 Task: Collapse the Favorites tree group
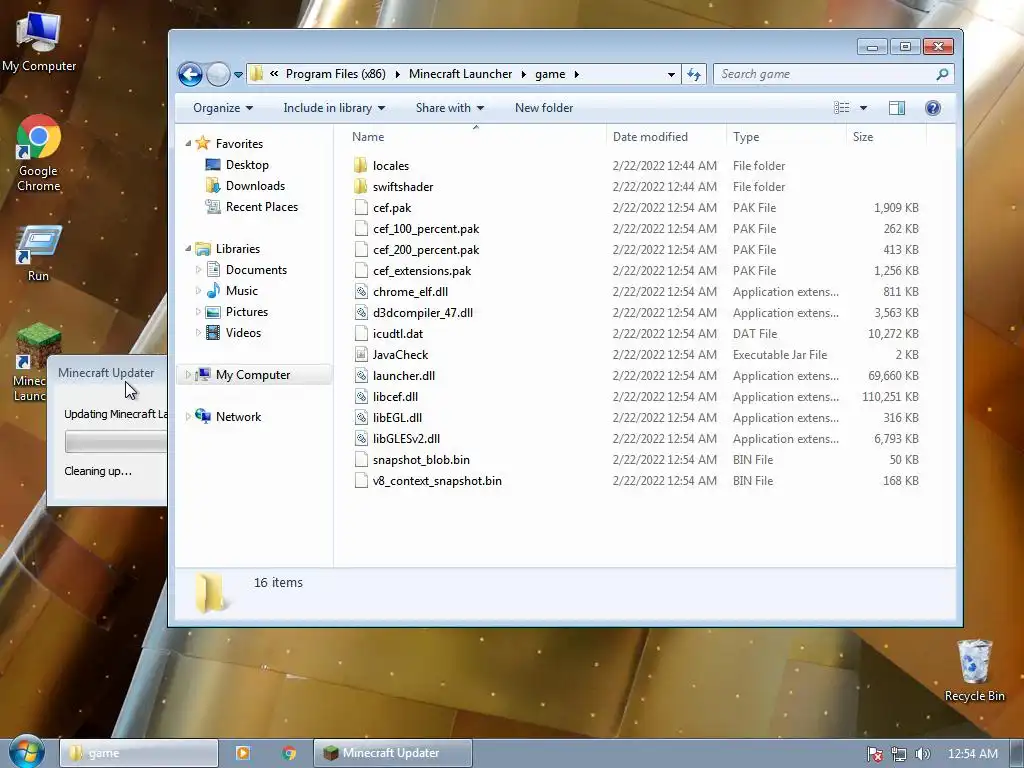[x=188, y=143]
